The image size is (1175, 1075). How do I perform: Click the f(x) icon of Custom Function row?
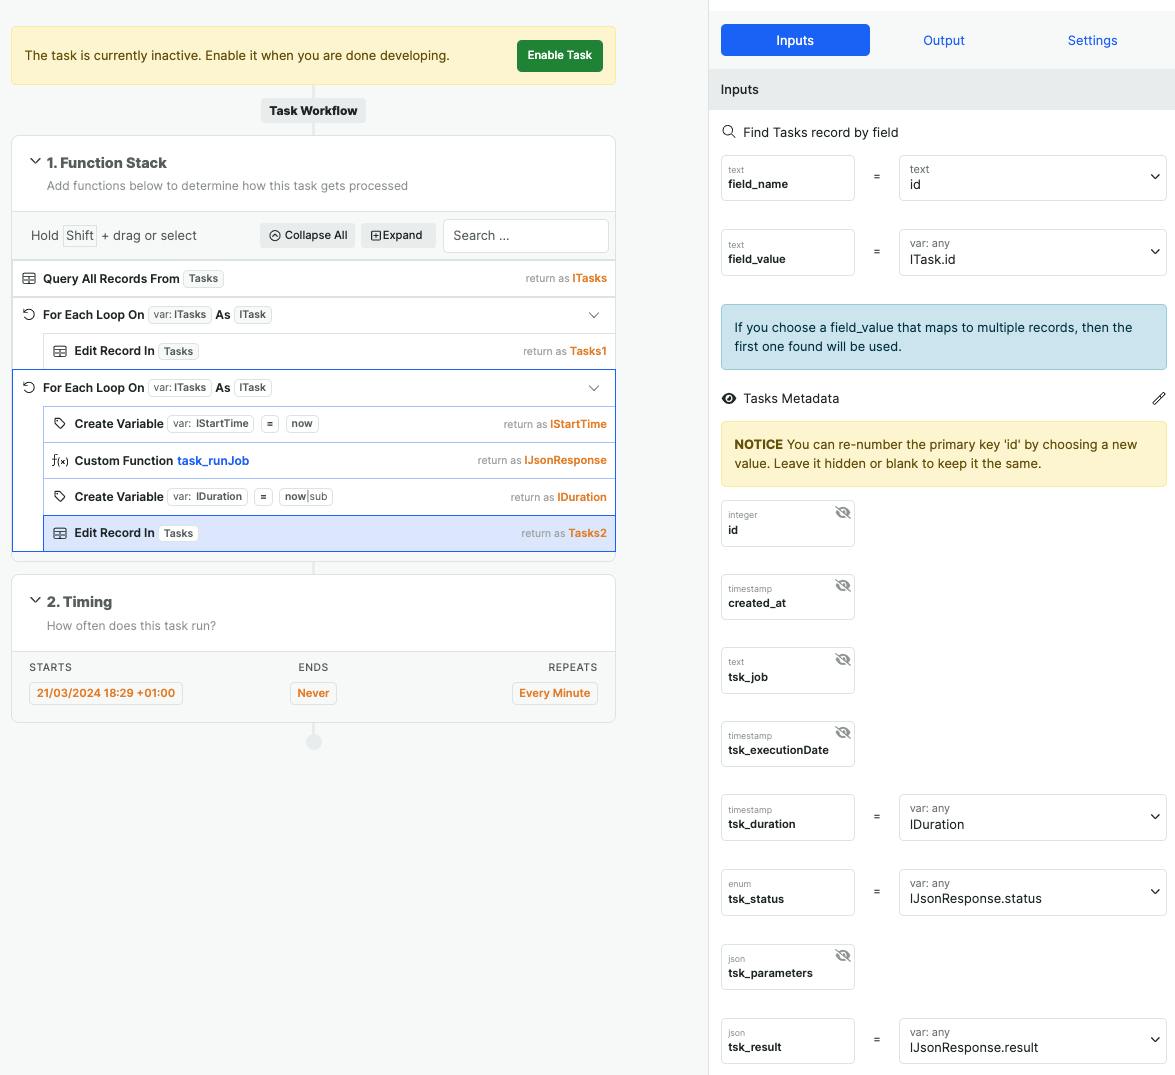pos(60,460)
